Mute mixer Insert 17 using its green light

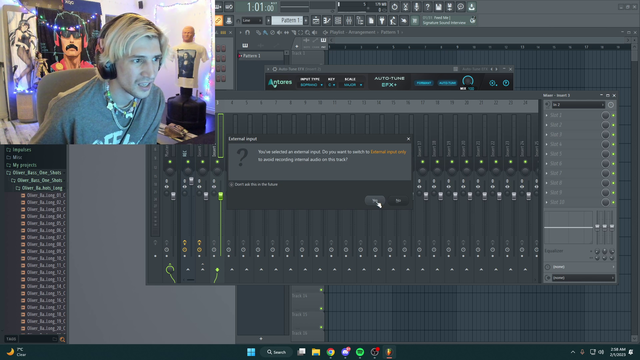pyautogui.click(x=422, y=162)
